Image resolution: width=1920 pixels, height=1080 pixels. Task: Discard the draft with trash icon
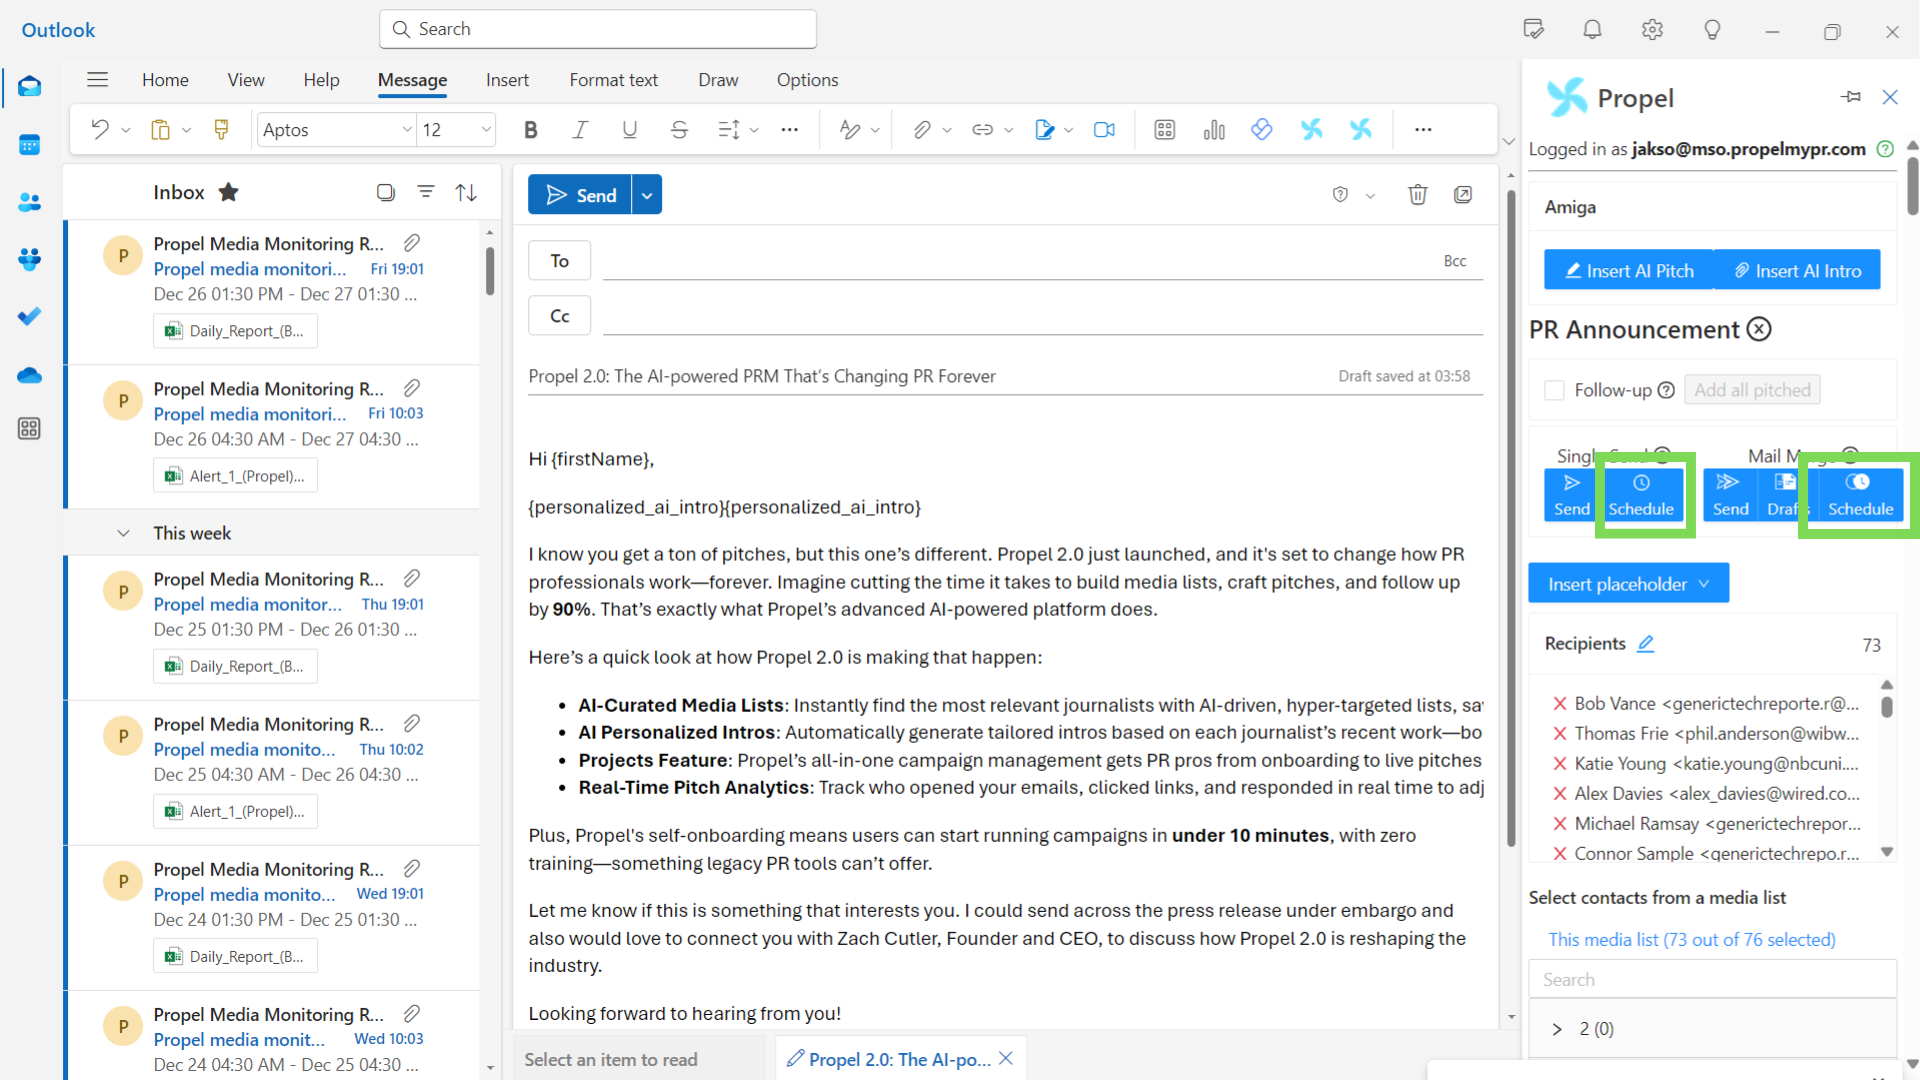[x=1418, y=194]
